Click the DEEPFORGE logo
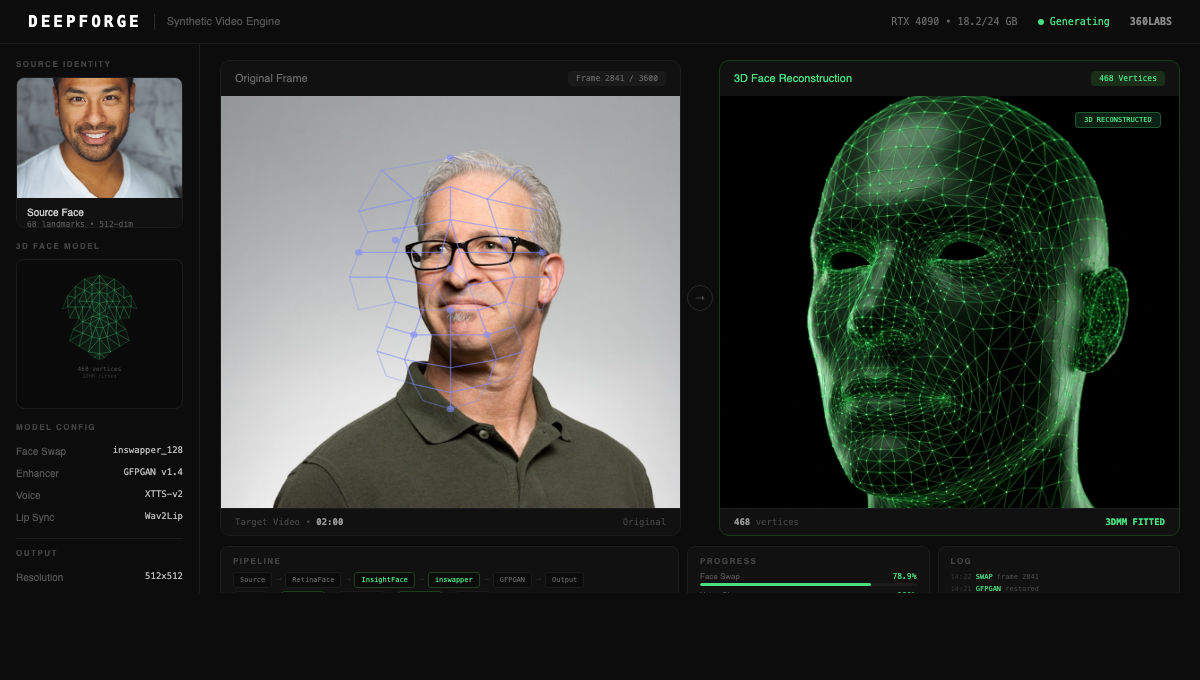 85,21
